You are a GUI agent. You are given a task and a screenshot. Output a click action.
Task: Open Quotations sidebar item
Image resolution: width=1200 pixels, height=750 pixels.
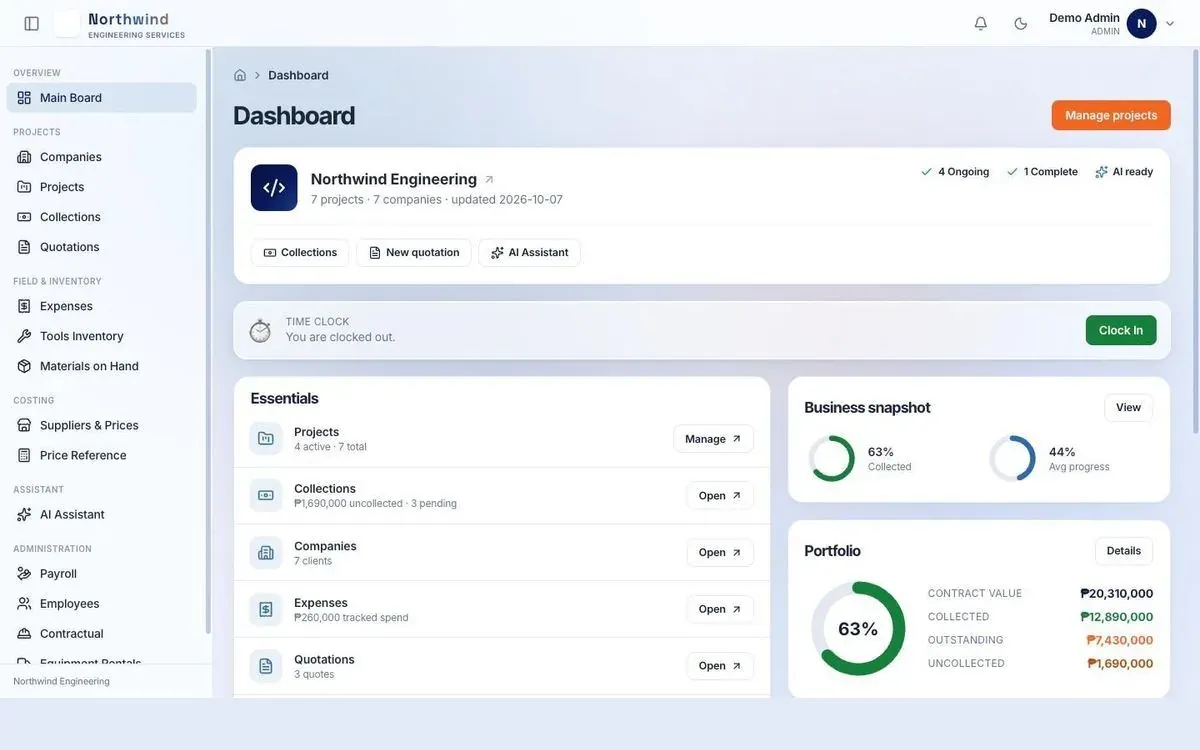(x=102, y=247)
